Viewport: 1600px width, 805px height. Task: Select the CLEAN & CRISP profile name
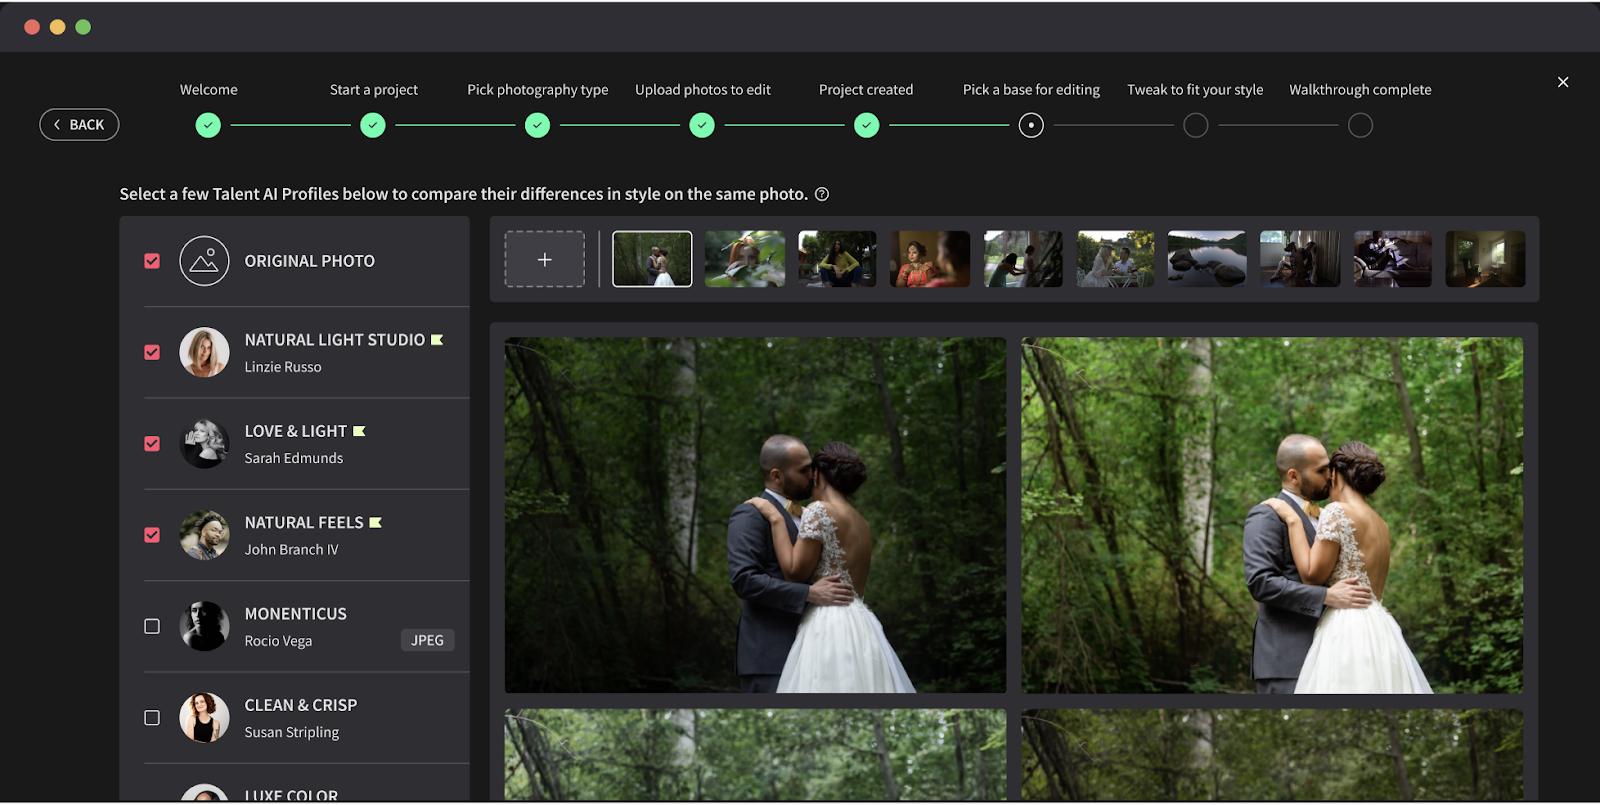[301, 705]
